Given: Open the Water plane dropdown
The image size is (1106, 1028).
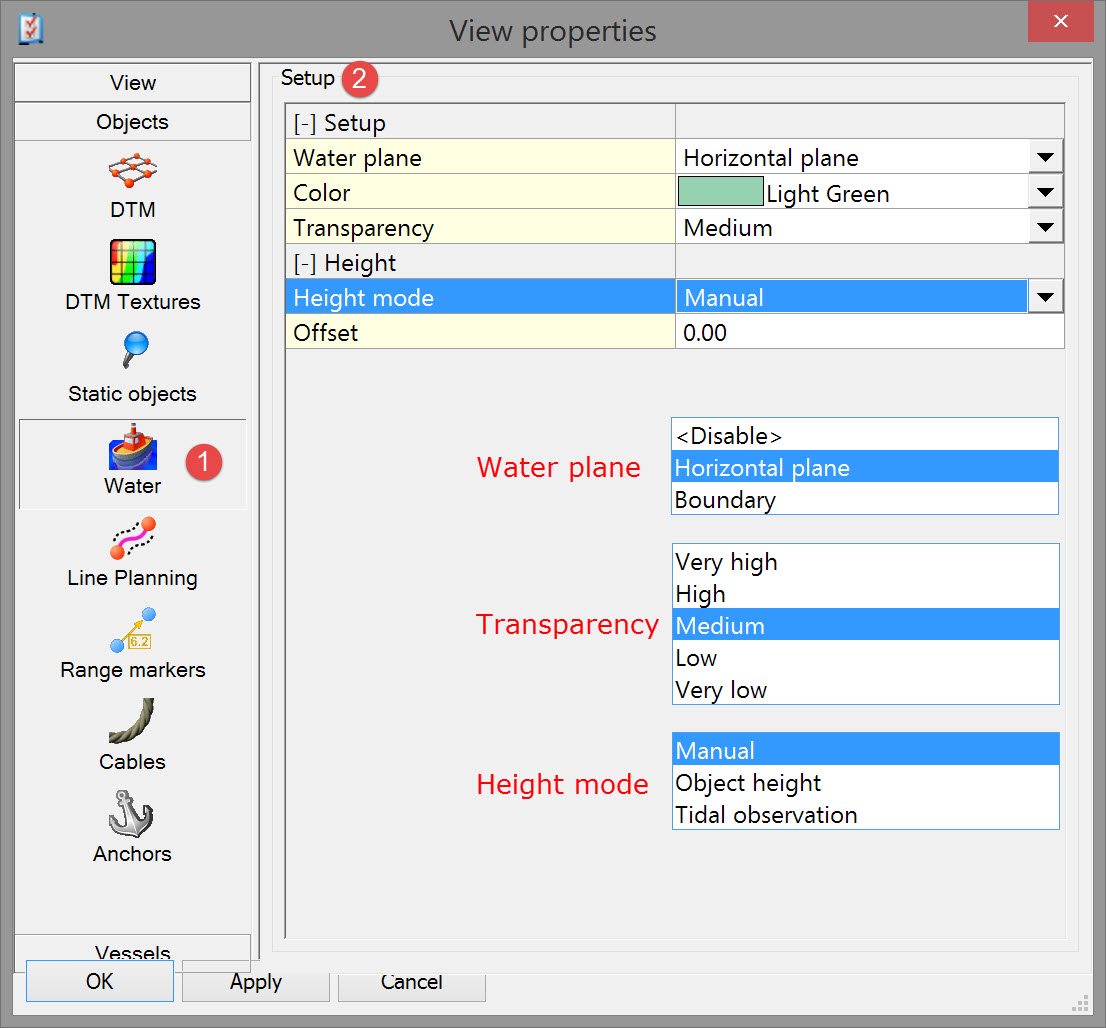Looking at the screenshot, I should 1045,158.
